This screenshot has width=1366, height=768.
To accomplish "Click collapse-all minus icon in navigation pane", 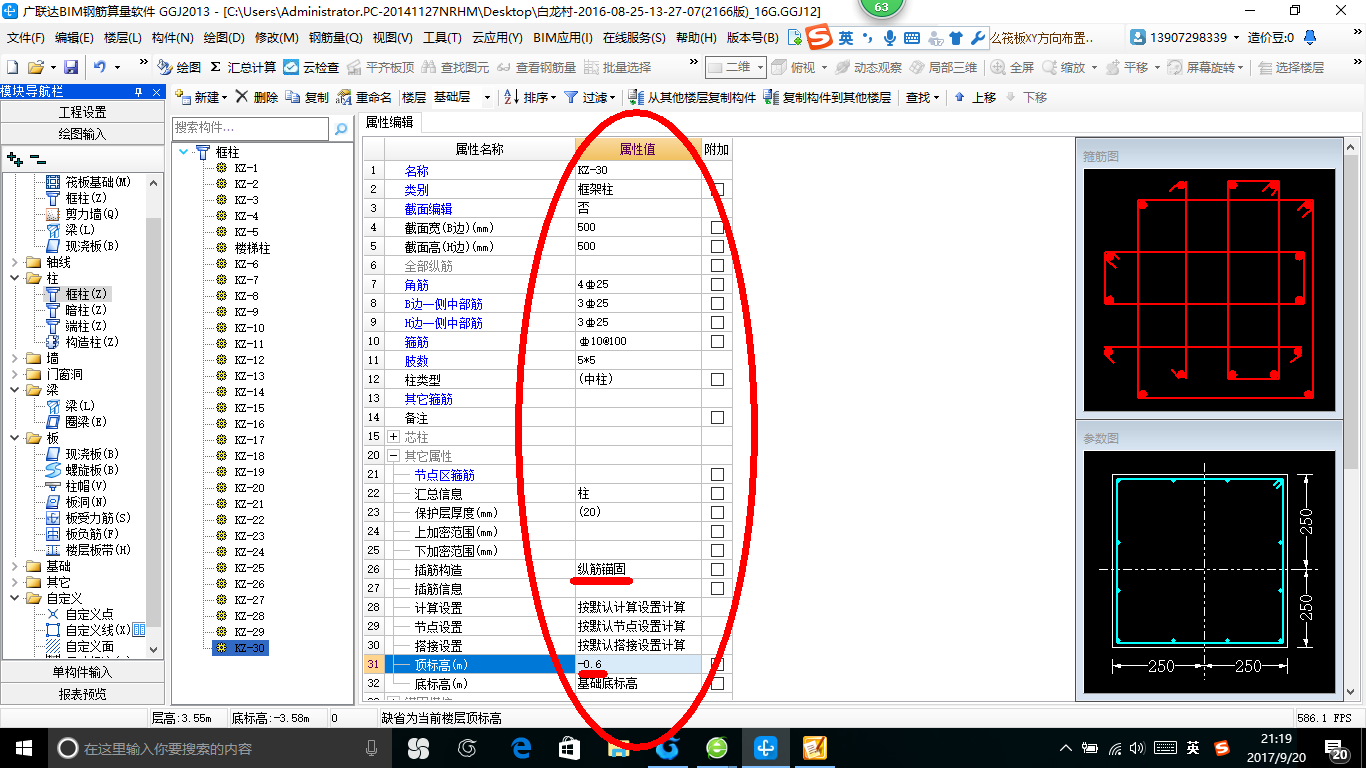I will 37,159.
